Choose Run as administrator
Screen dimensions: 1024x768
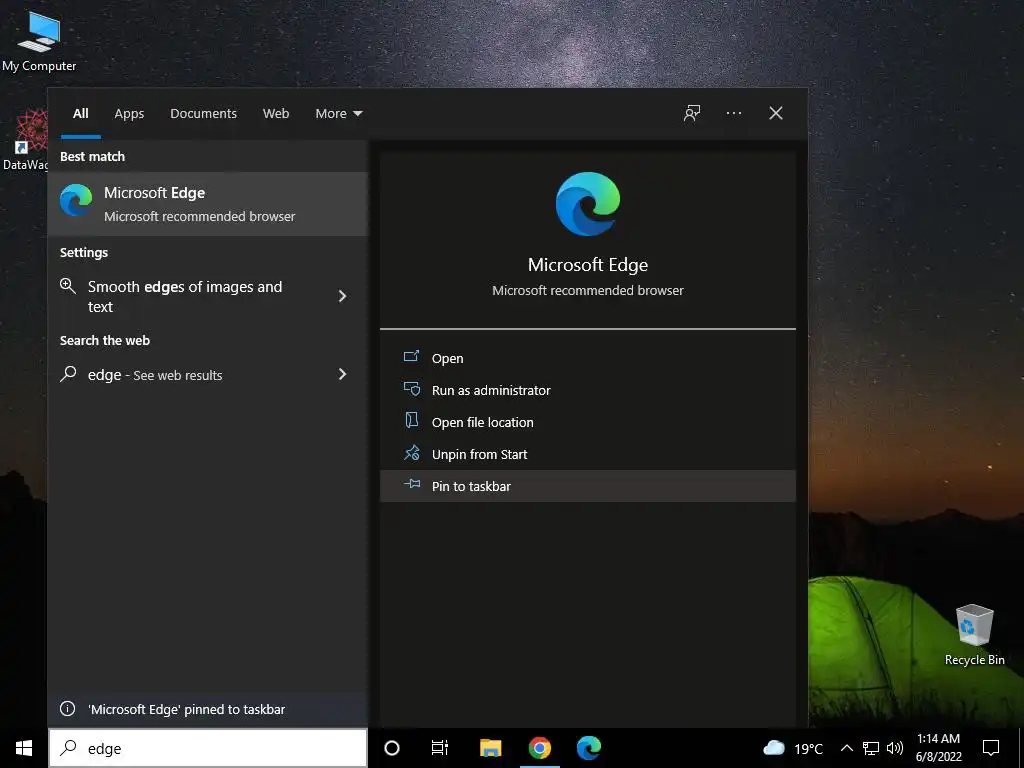pos(588,390)
